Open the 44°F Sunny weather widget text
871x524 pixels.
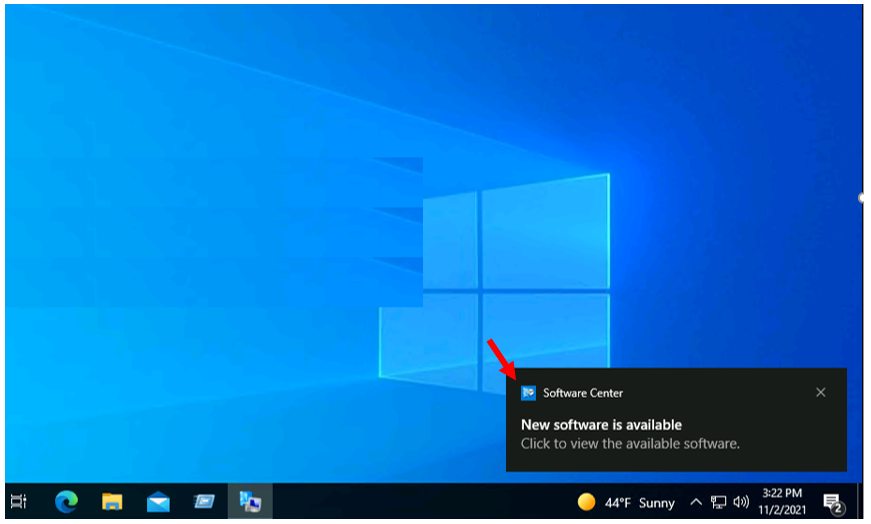pyautogui.click(x=639, y=503)
